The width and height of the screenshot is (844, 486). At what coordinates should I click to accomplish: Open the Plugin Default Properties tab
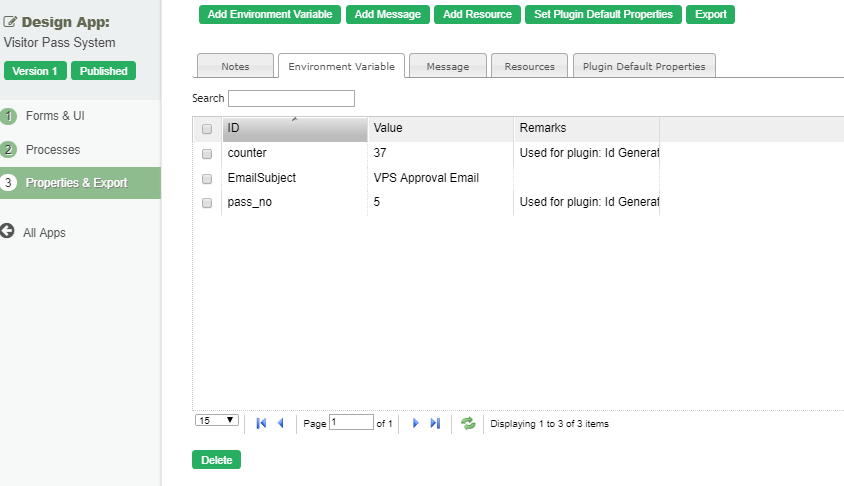644,66
